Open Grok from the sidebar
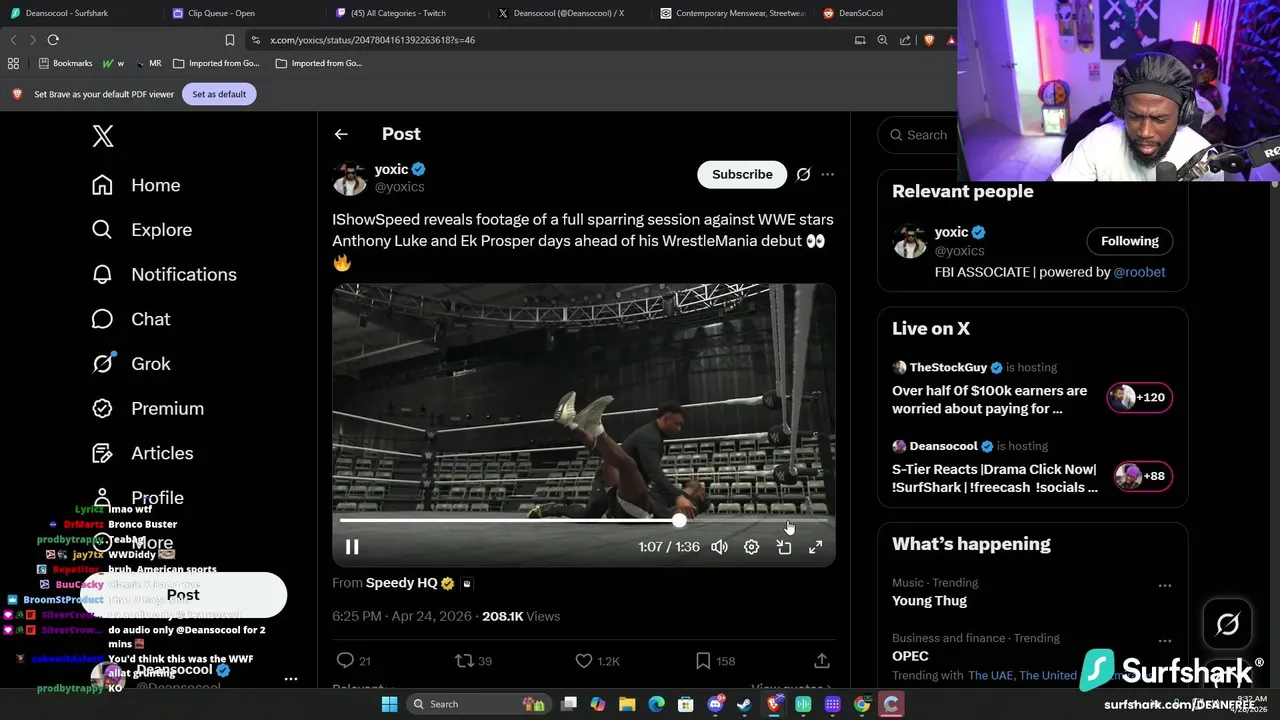Screen dimensions: 1280x720 point(131,364)
